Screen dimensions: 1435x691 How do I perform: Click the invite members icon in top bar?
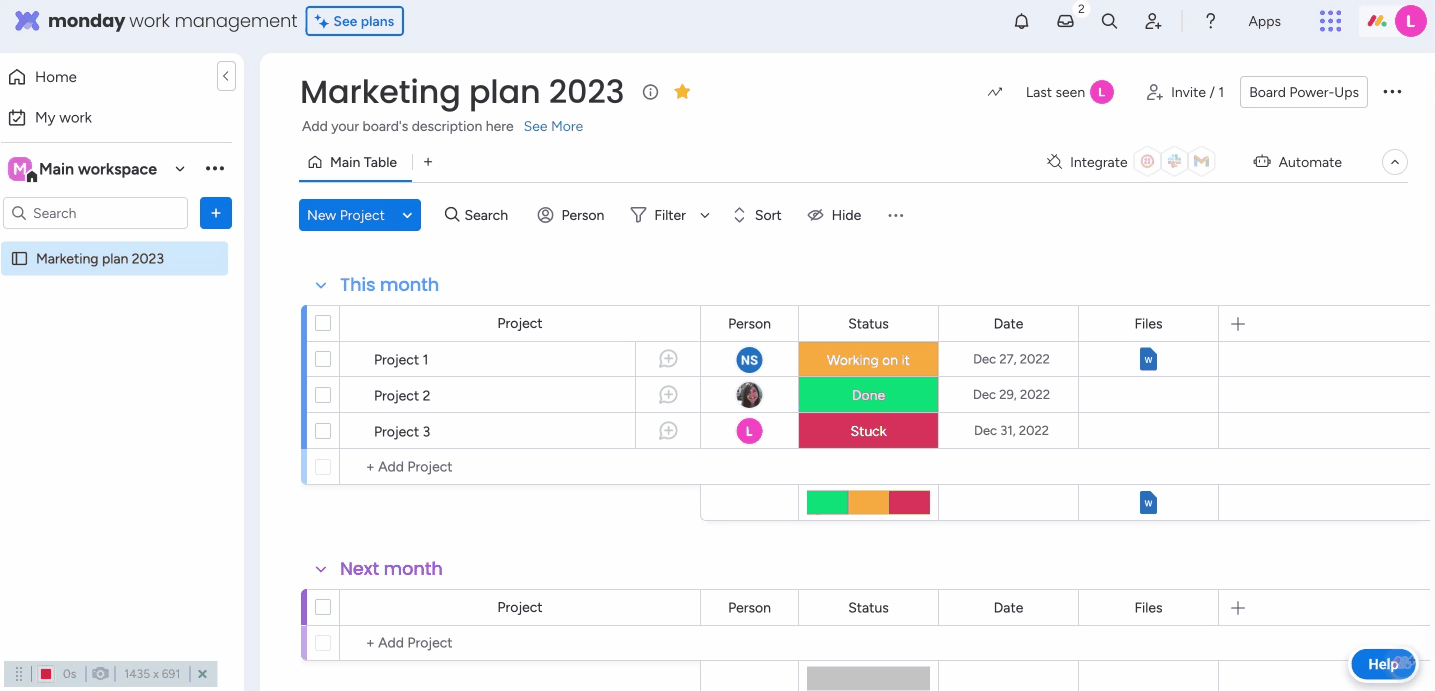[x=1153, y=21]
